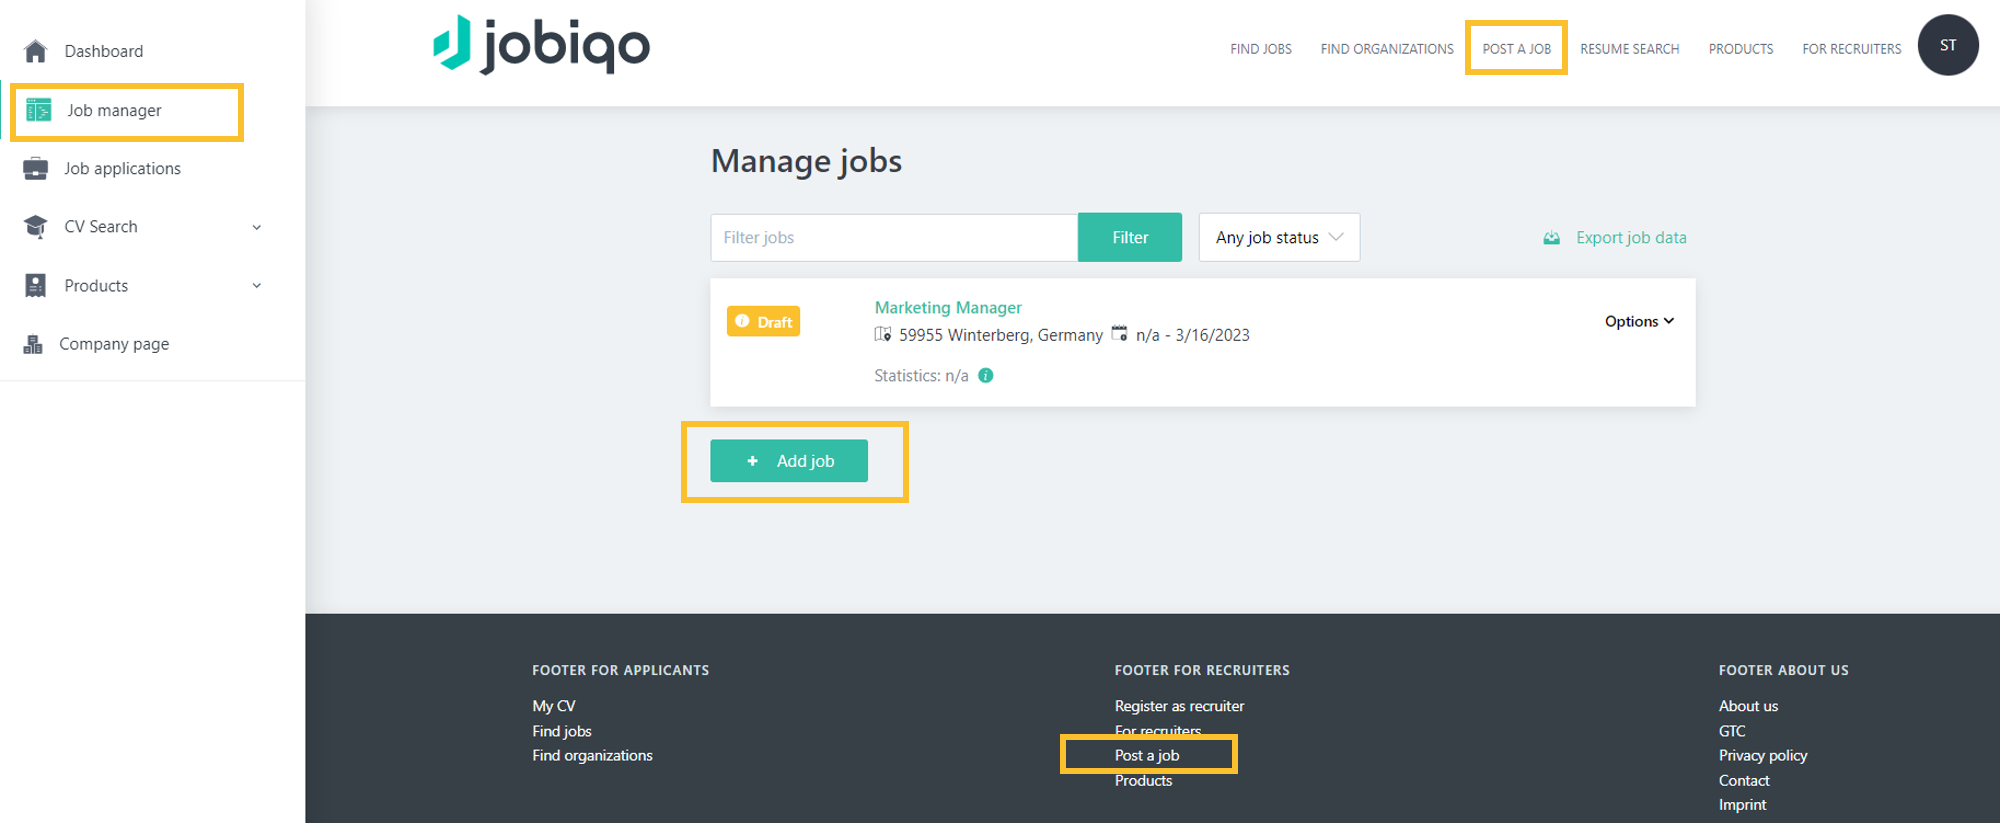2000x823 pixels.
Task: Open Find organizations footer link
Action: (592, 755)
